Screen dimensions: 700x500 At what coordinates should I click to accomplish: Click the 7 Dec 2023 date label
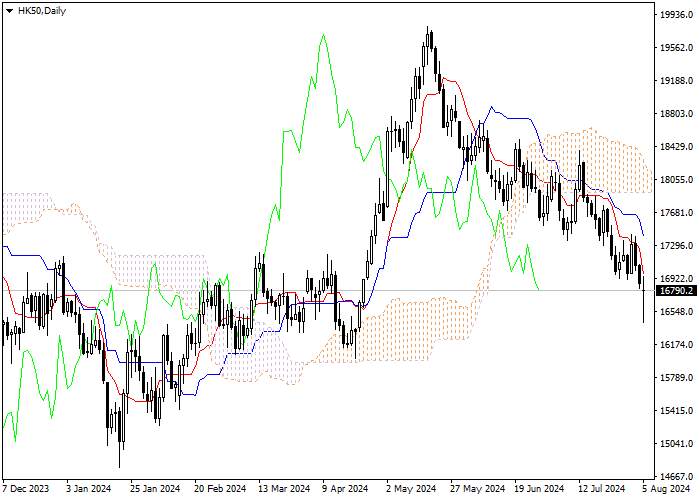click(26, 489)
